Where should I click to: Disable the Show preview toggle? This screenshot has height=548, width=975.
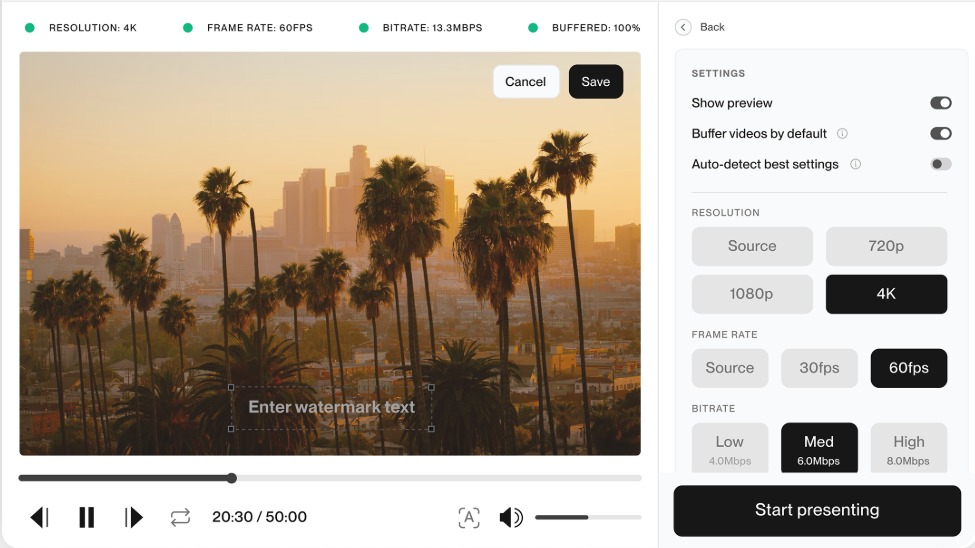[x=940, y=103]
